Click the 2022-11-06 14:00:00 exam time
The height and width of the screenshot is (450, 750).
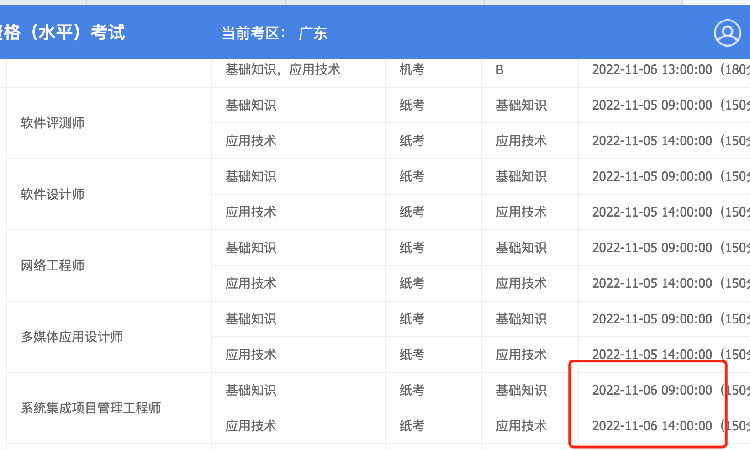[x=651, y=426]
